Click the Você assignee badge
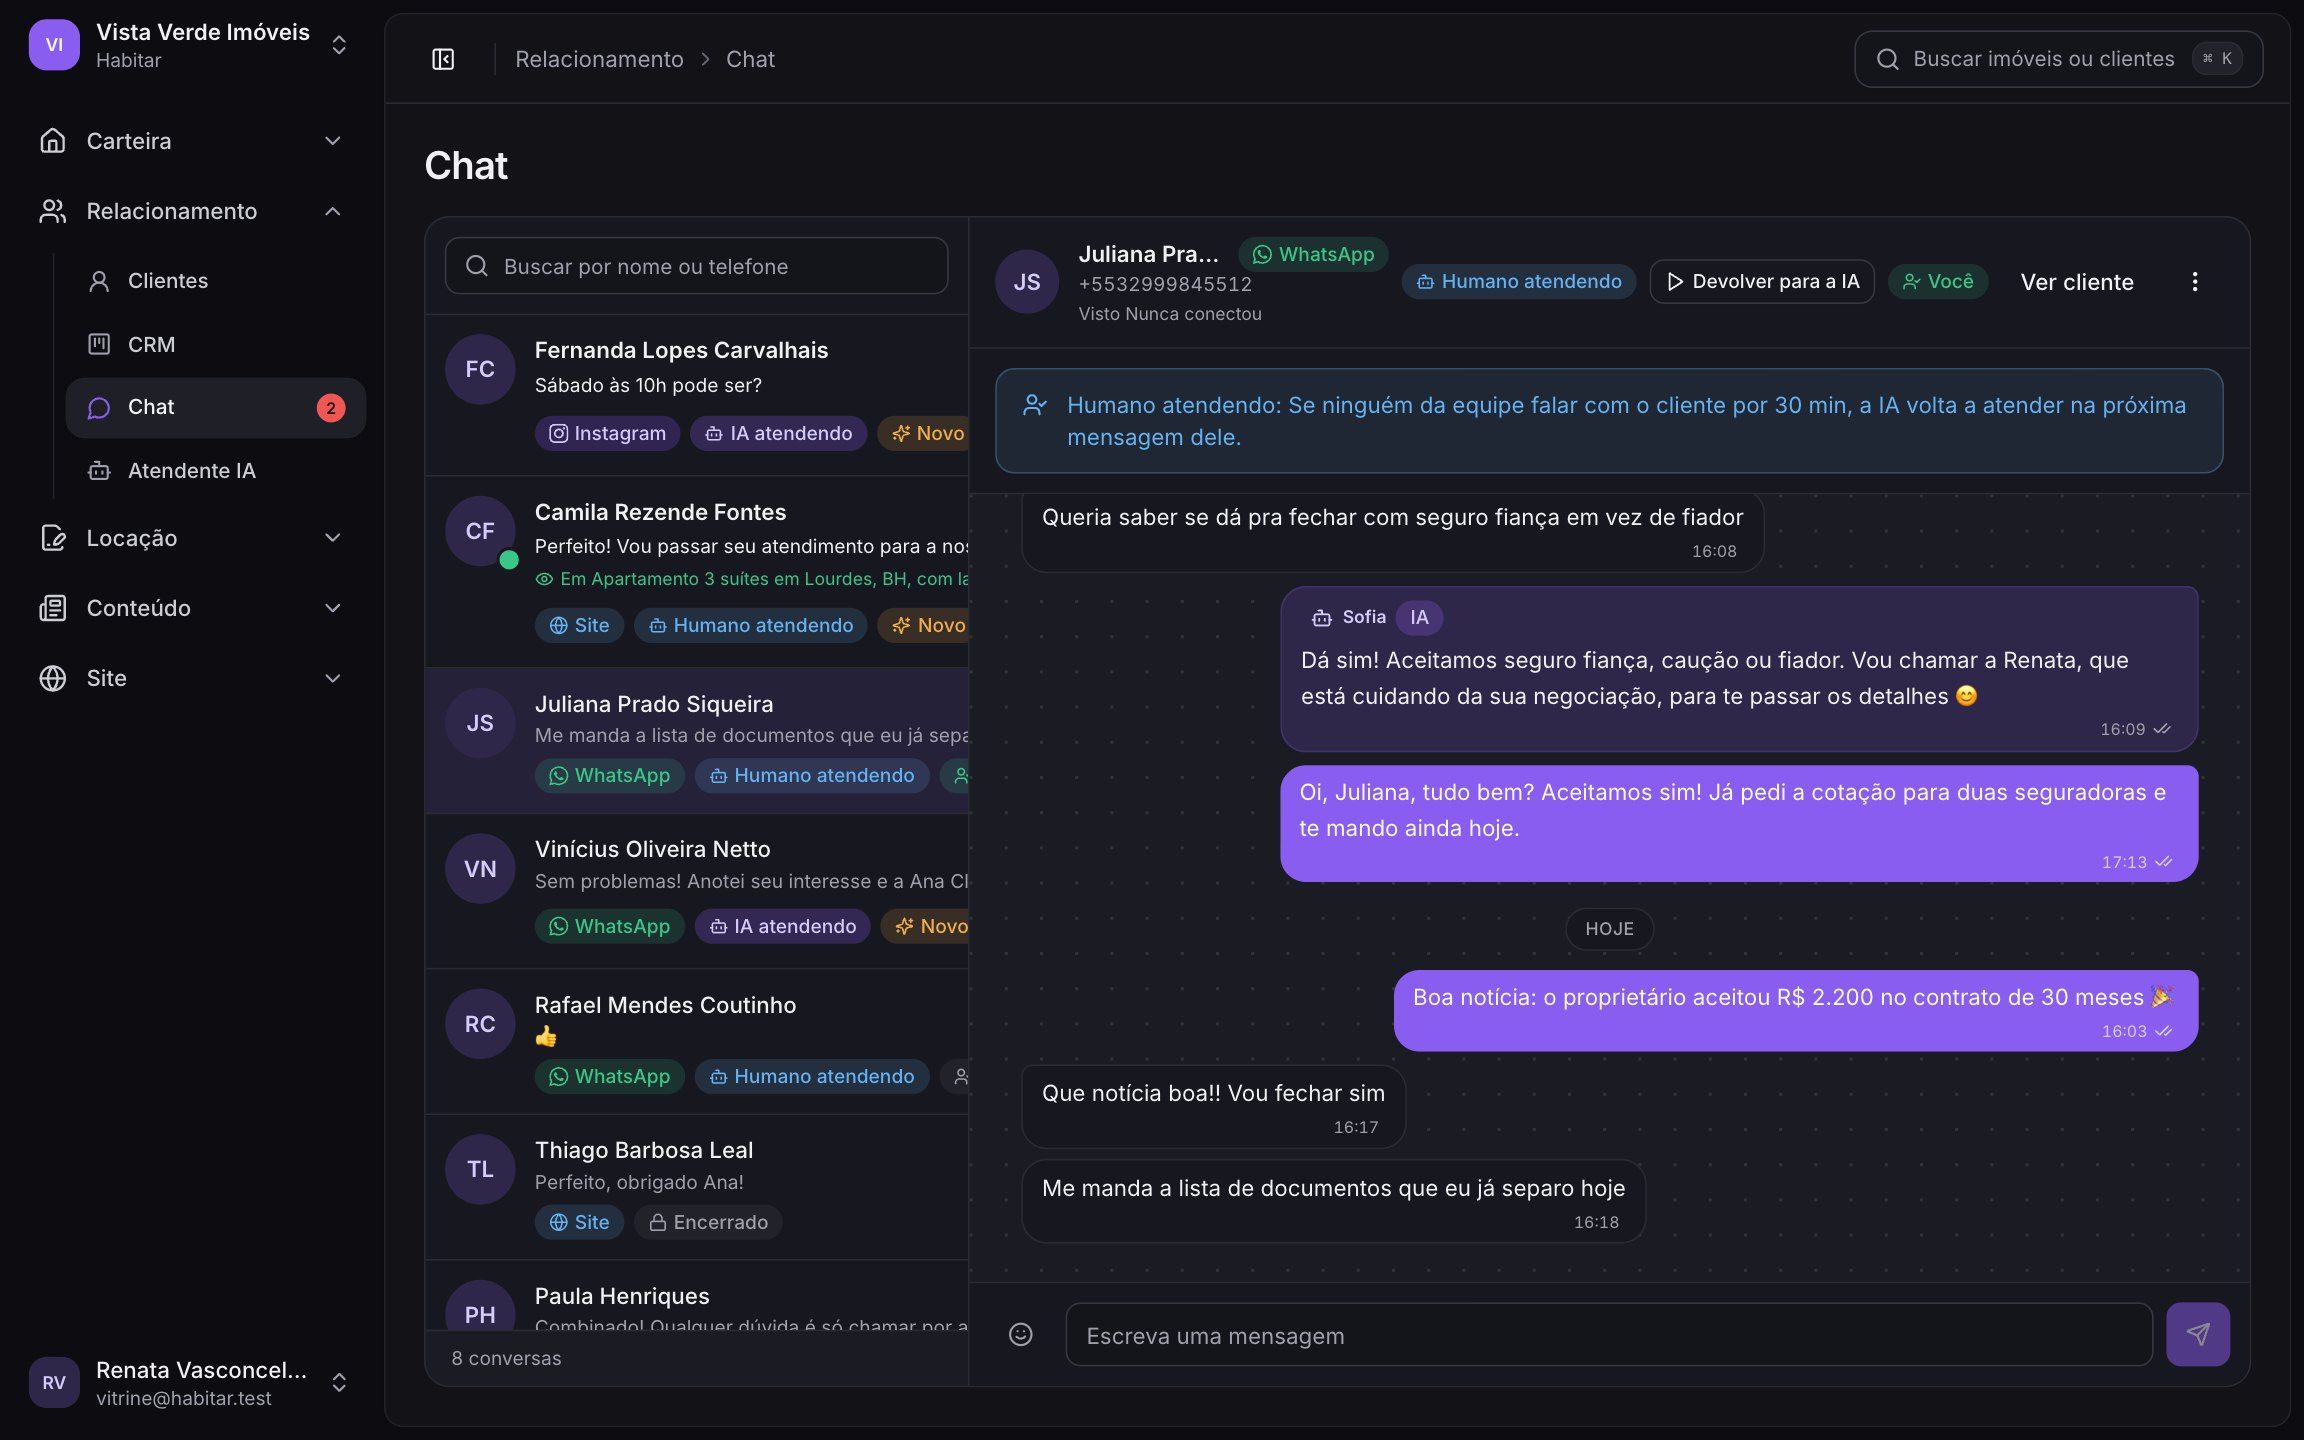 [x=1937, y=282]
